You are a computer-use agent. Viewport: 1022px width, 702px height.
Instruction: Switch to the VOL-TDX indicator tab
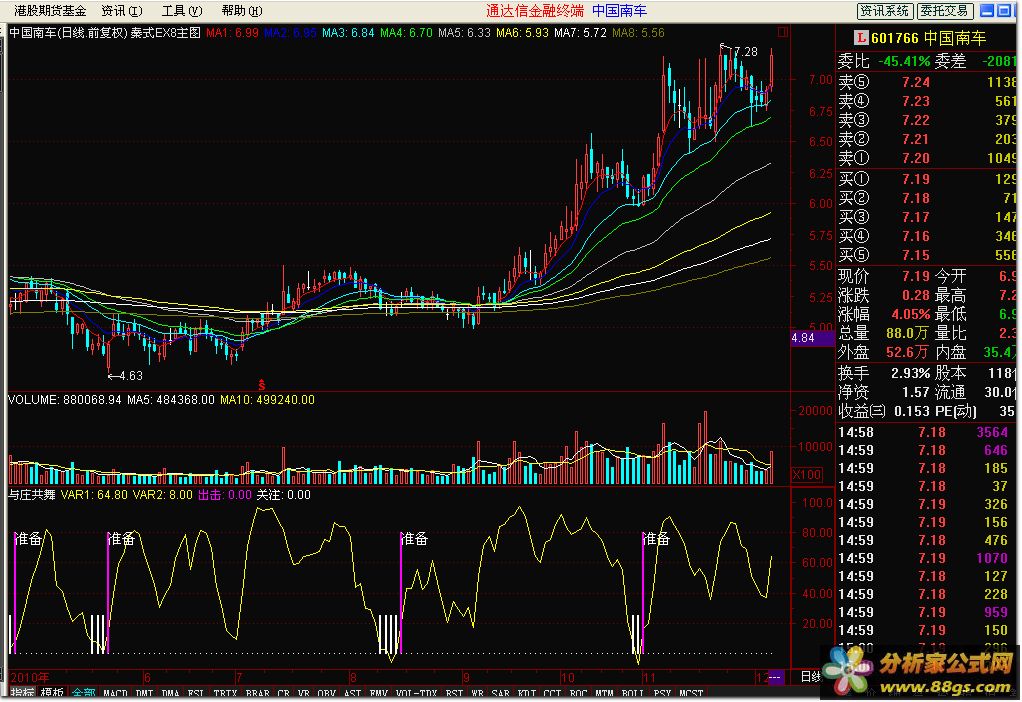pyautogui.click(x=416, y=694)
